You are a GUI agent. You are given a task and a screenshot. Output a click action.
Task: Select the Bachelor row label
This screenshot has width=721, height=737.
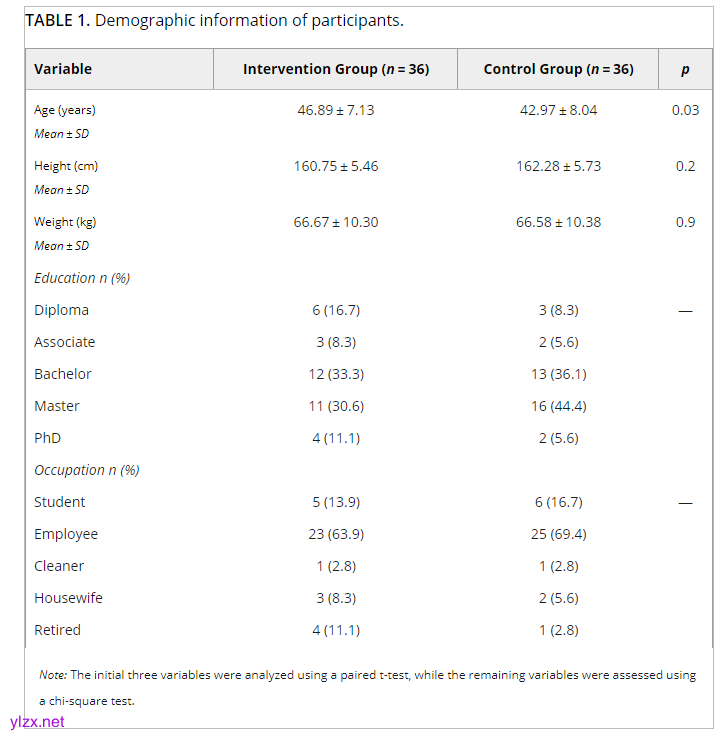(63, 374)
